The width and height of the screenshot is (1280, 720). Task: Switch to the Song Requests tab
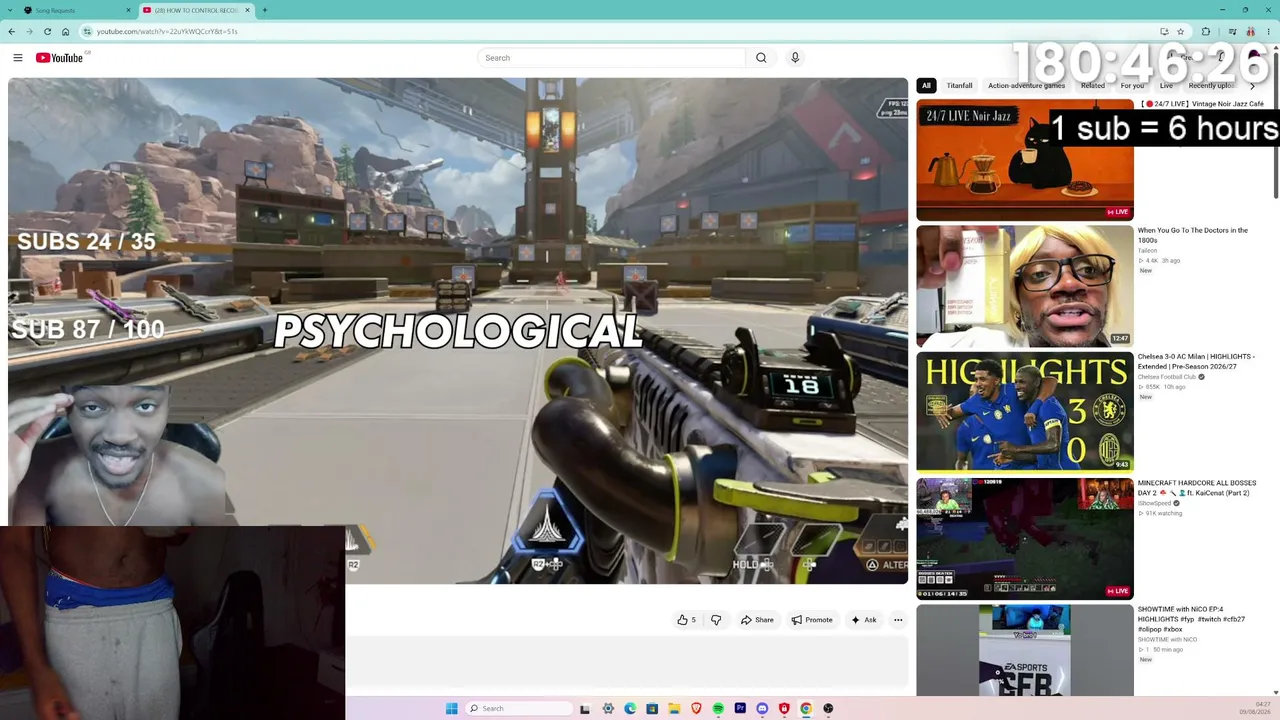point(77,10)
